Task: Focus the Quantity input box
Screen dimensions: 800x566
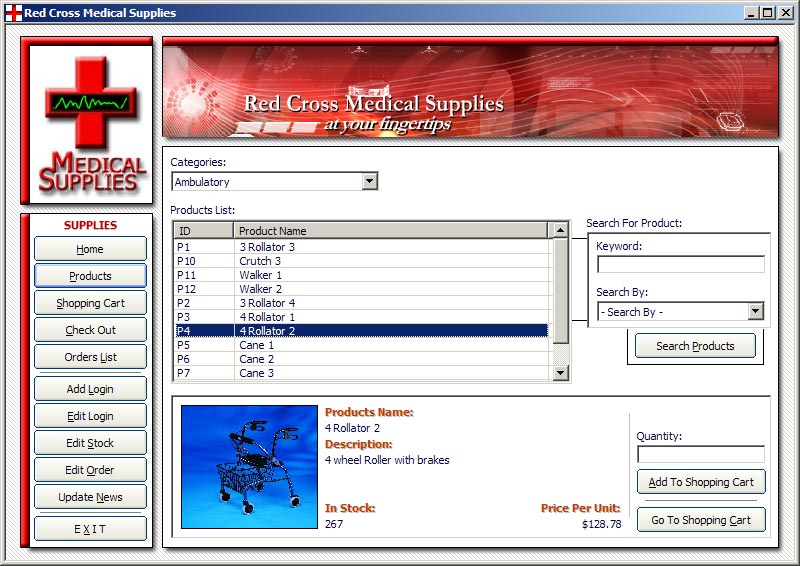Action: click(700, 454)
